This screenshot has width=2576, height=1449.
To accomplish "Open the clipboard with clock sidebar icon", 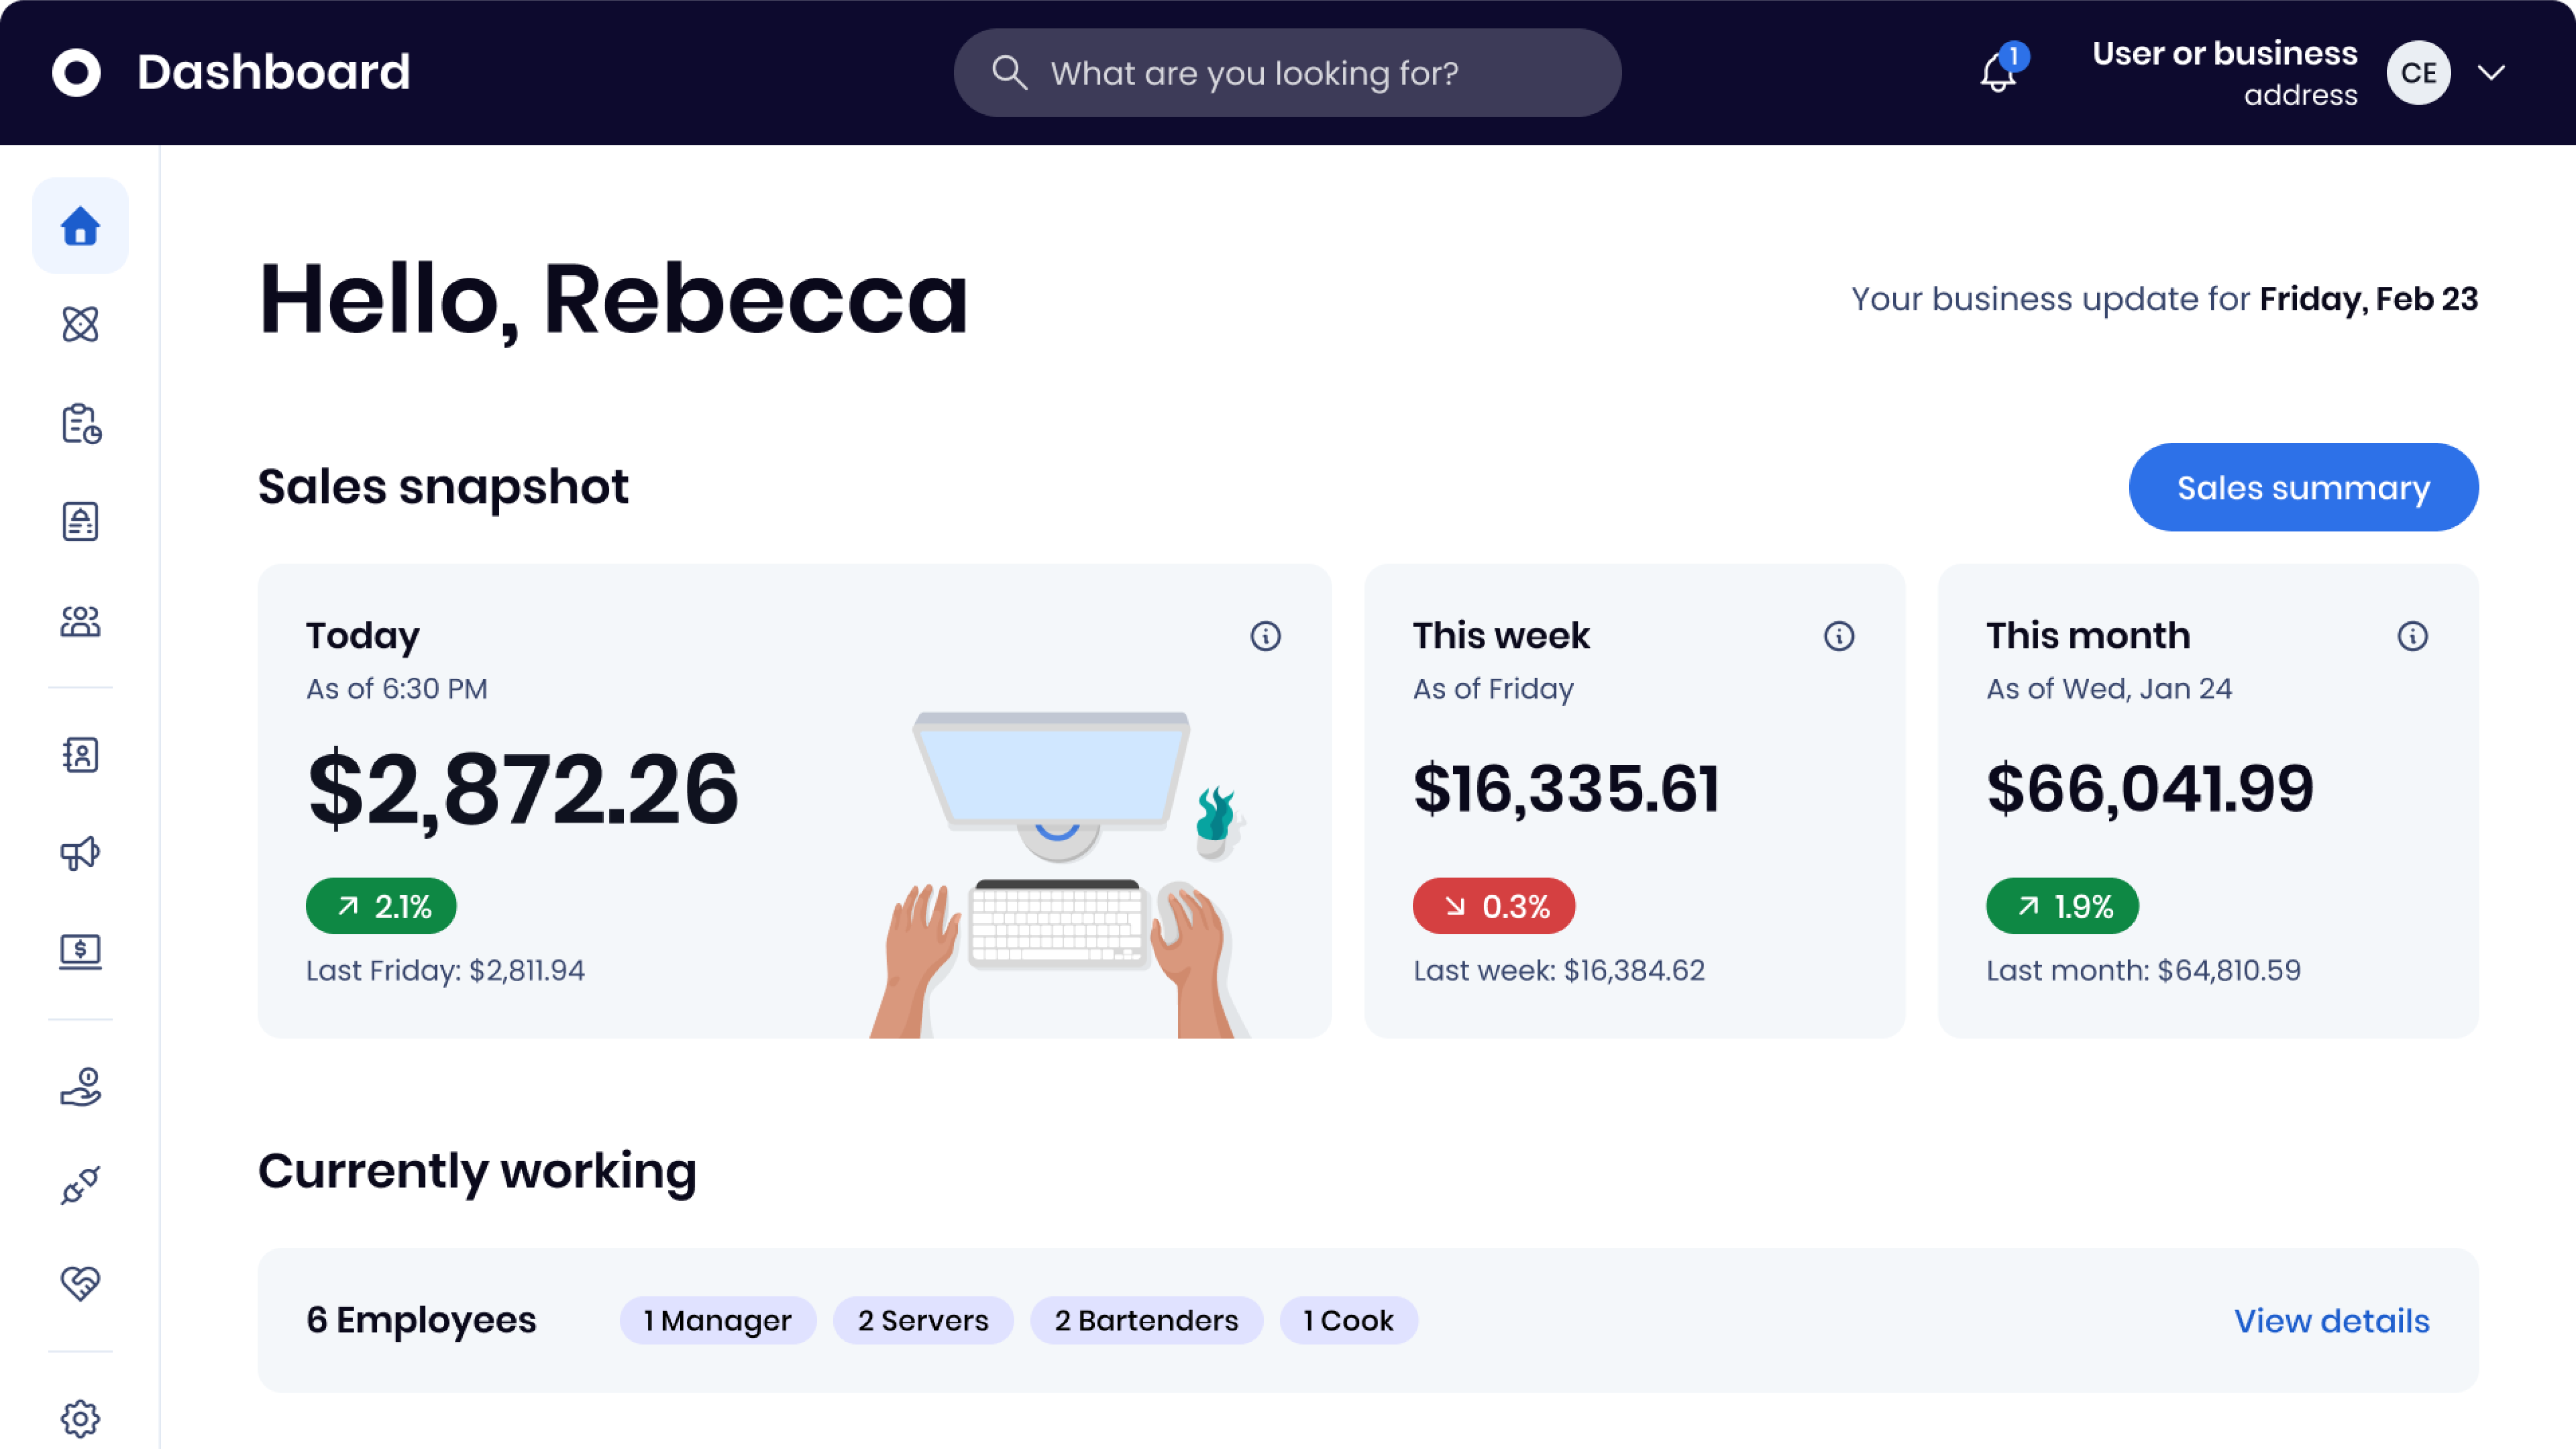I will [80, 423].
